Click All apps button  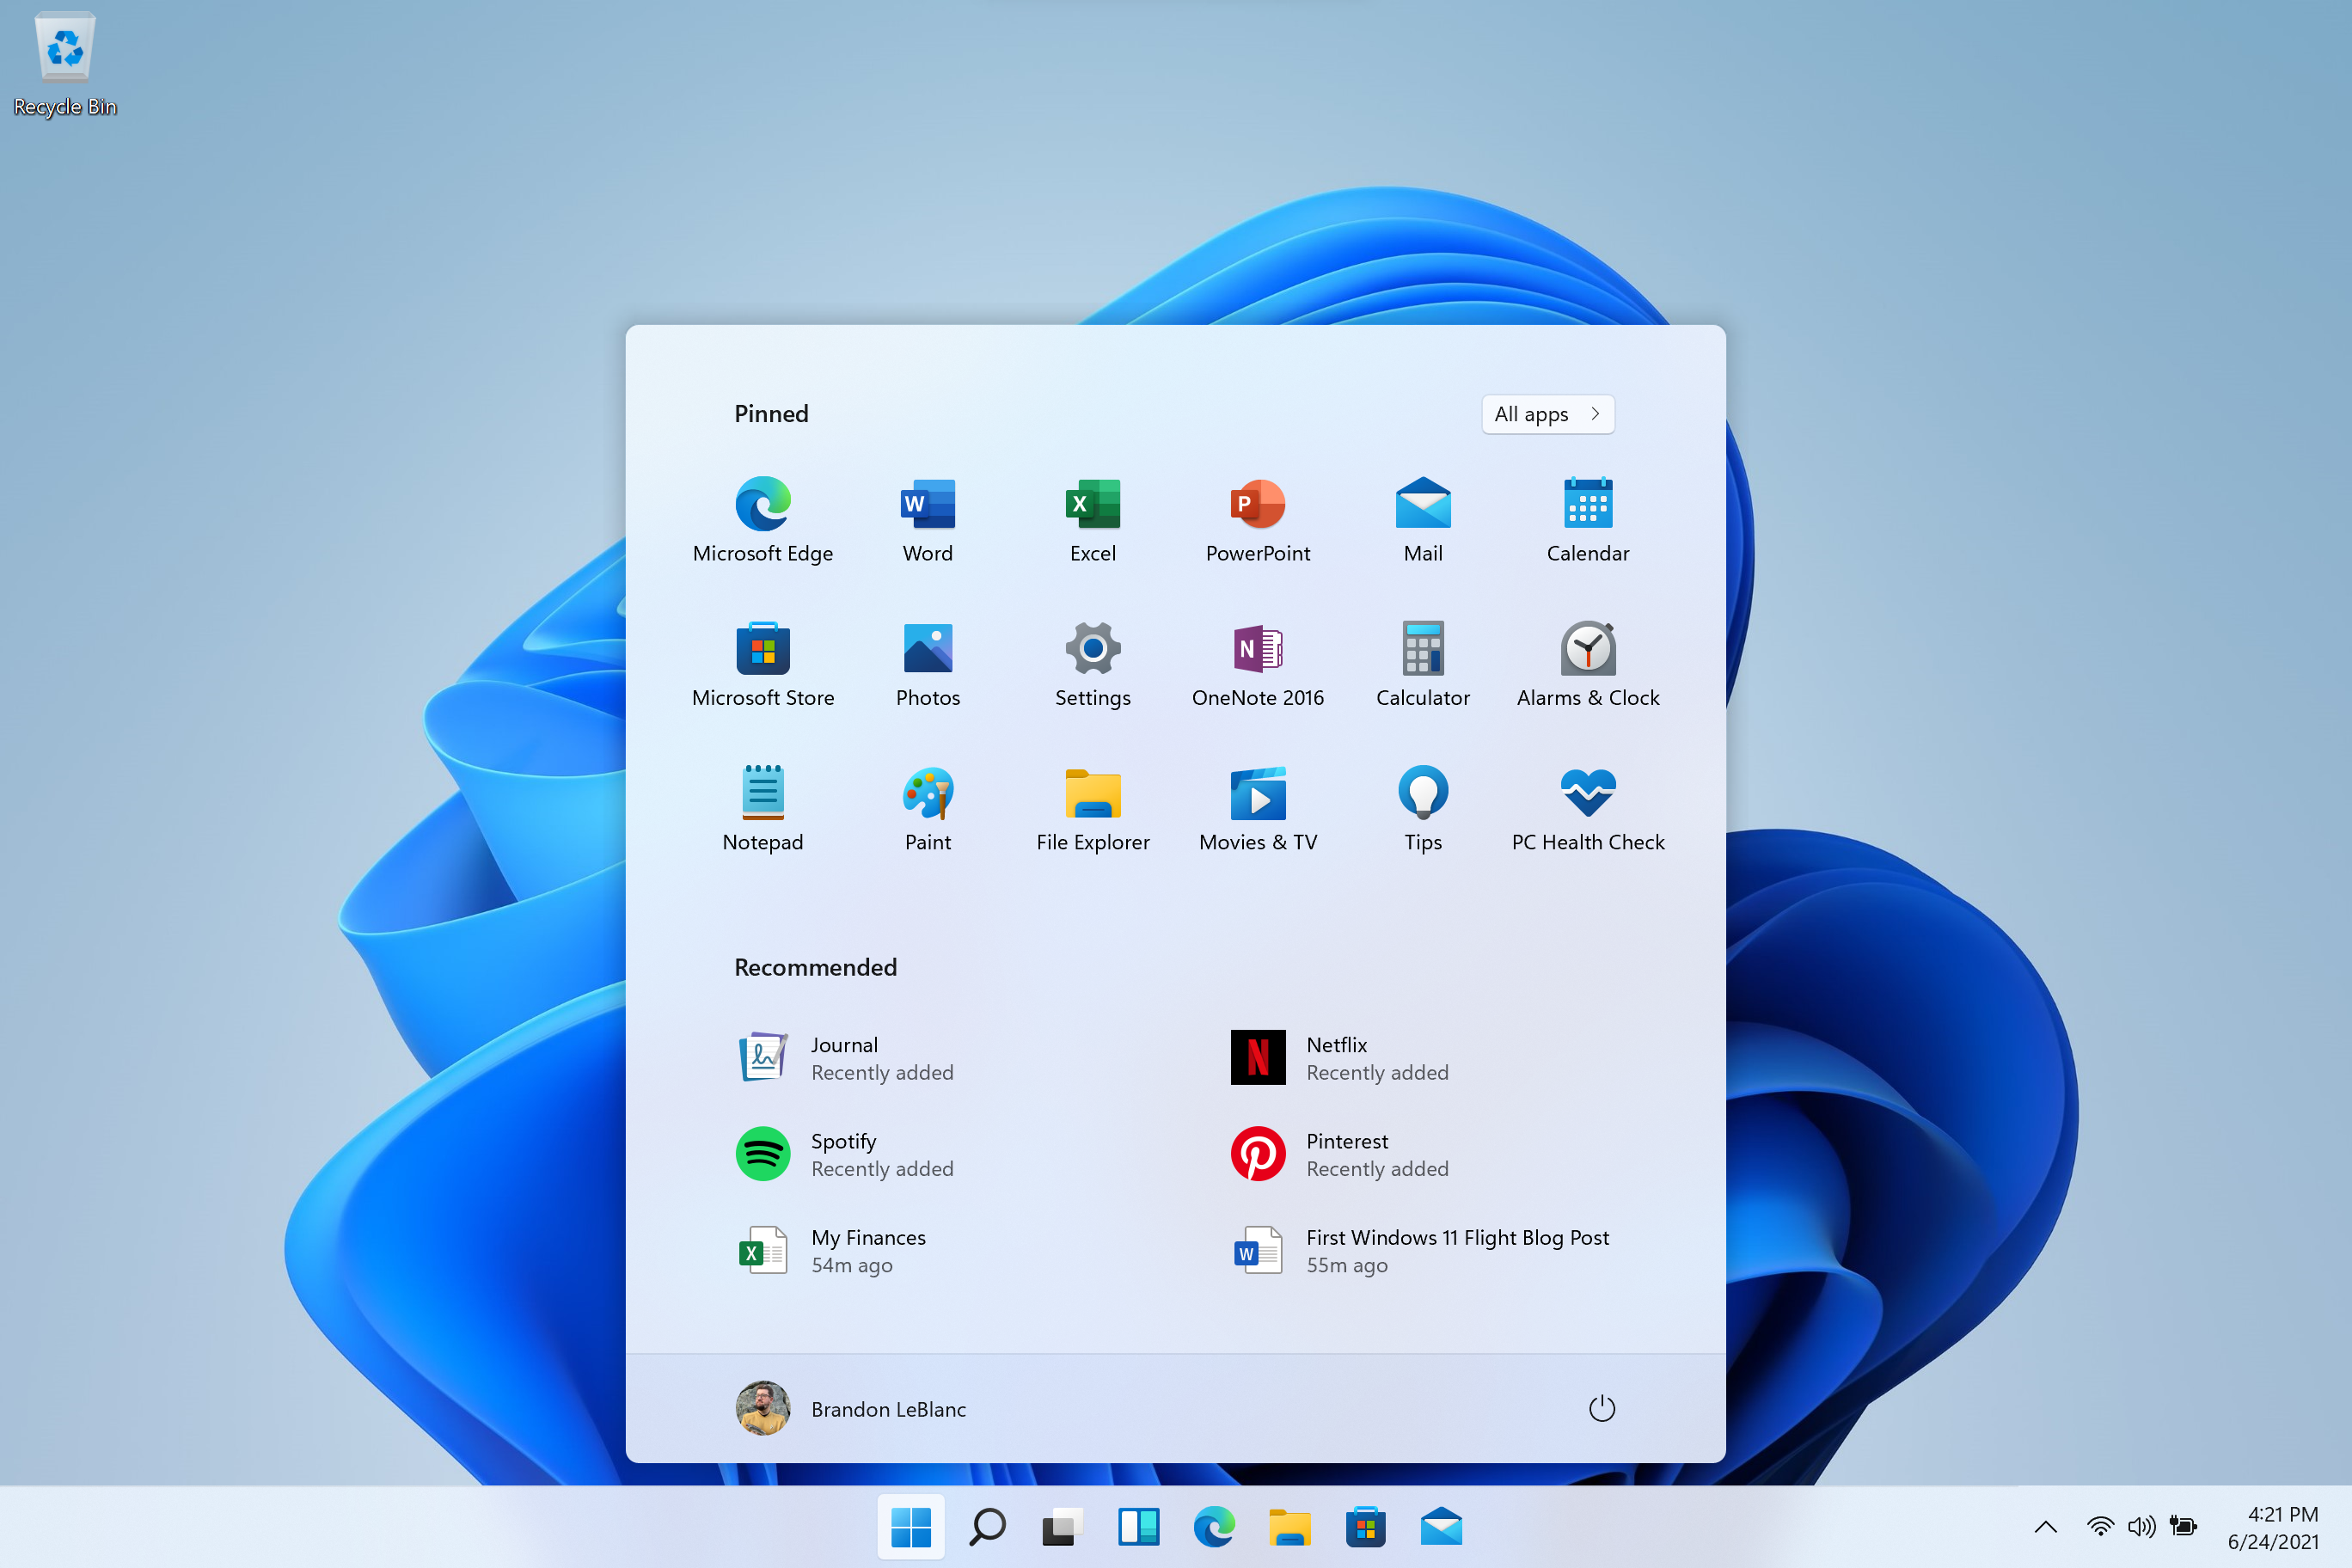[x=1546, y=413]
